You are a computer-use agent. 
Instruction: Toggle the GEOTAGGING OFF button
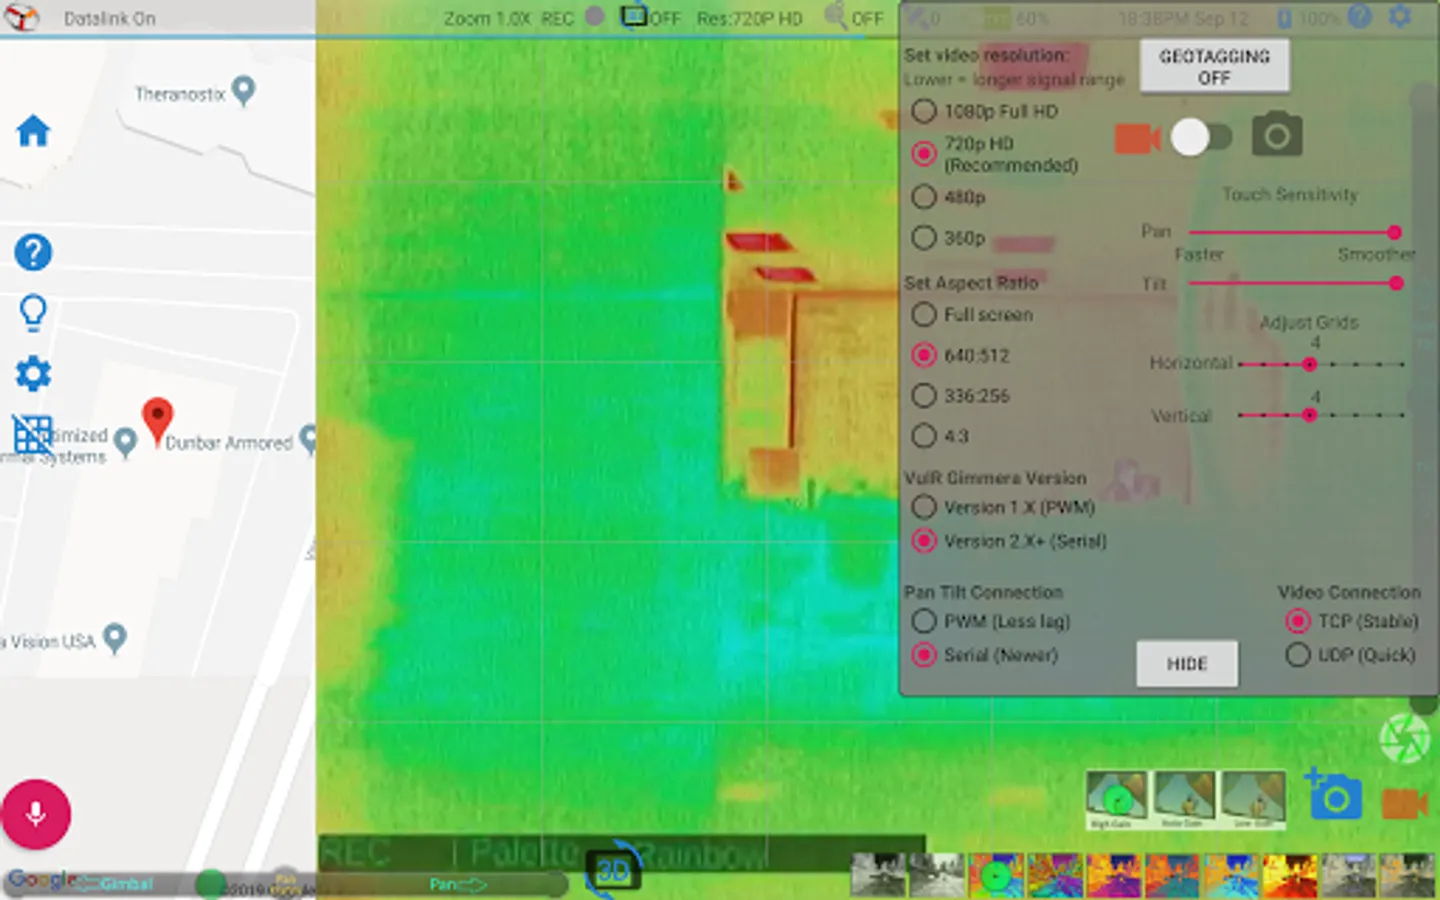coord(1214,66)
